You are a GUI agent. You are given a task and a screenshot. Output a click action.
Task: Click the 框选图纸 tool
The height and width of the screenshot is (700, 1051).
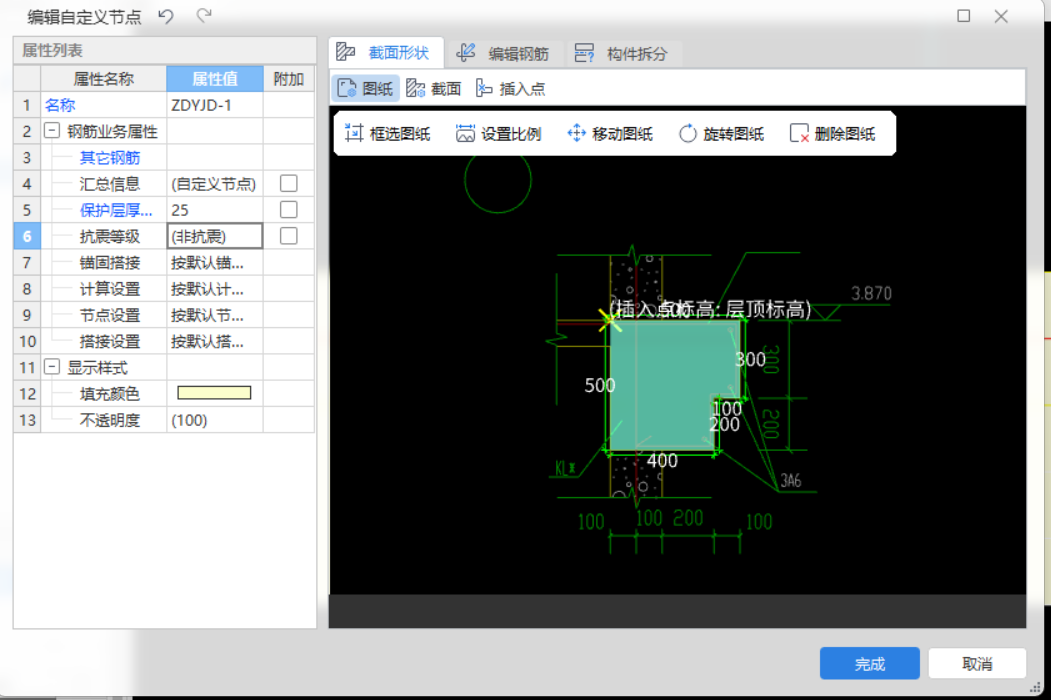click(387, 133)
